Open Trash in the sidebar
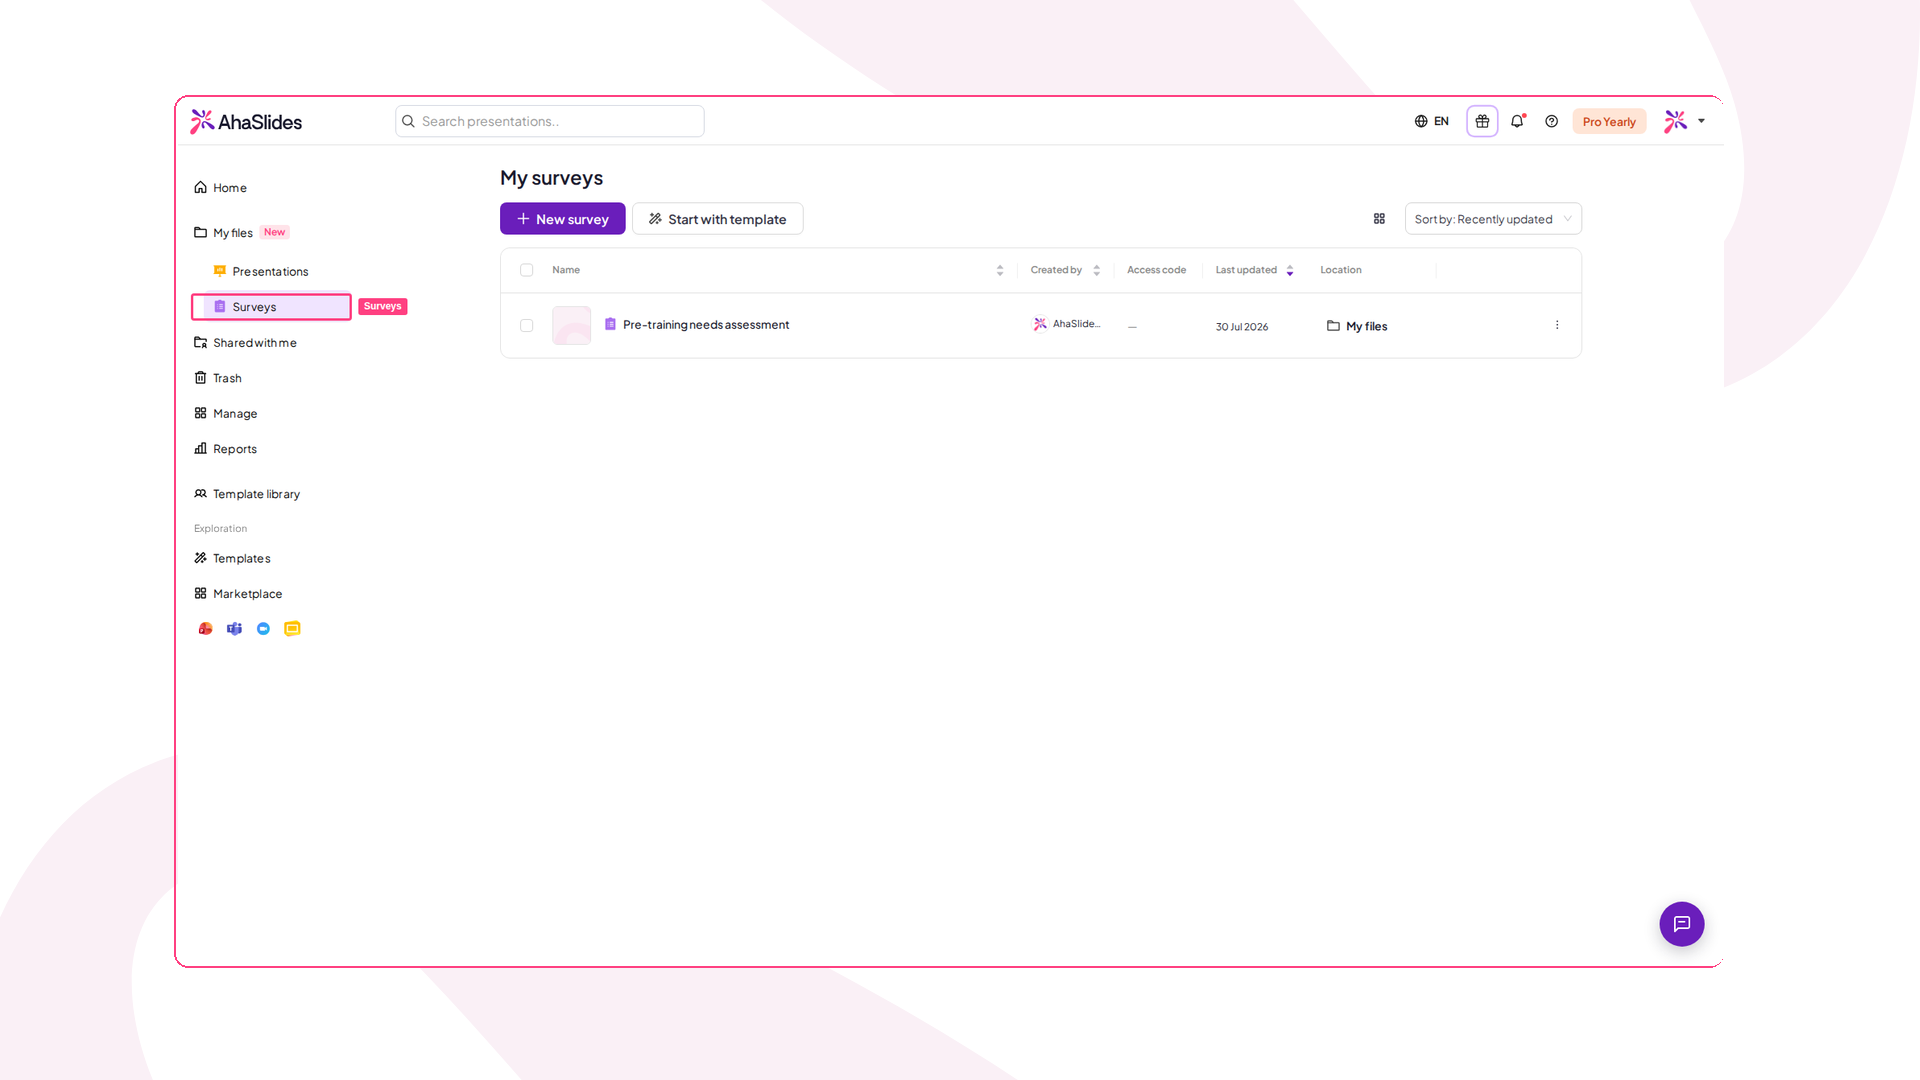This screenshot has width=1920, height=1080. click(218, 378)
